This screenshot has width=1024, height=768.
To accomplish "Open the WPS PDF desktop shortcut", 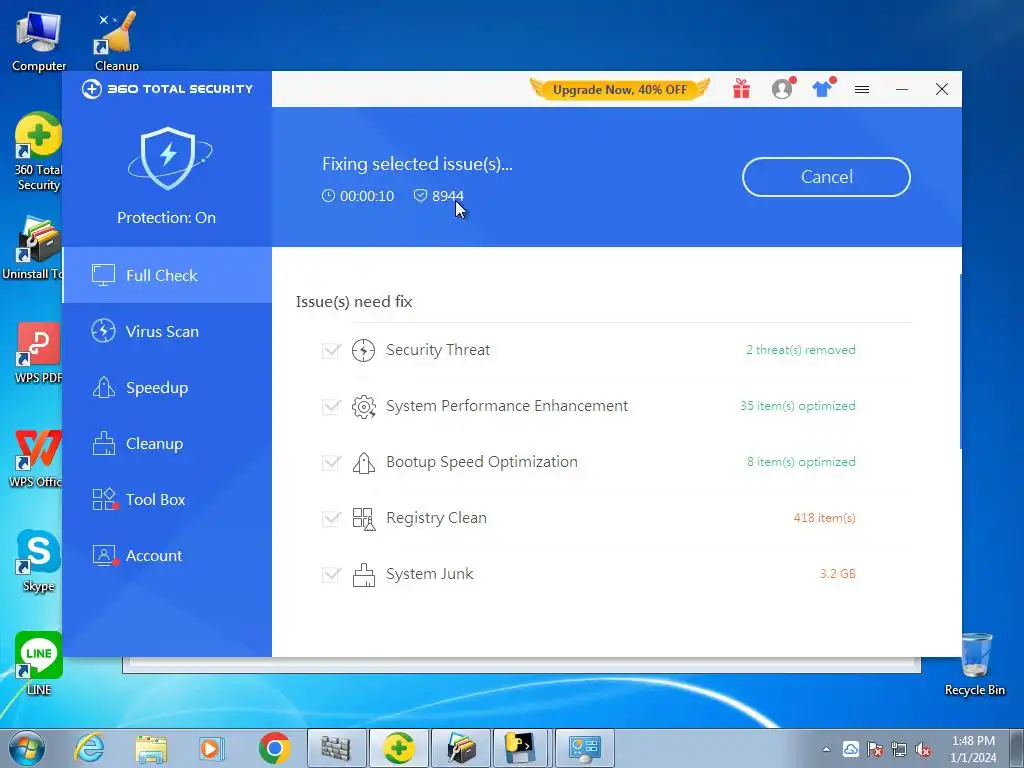I will click(x=39, y=353).
